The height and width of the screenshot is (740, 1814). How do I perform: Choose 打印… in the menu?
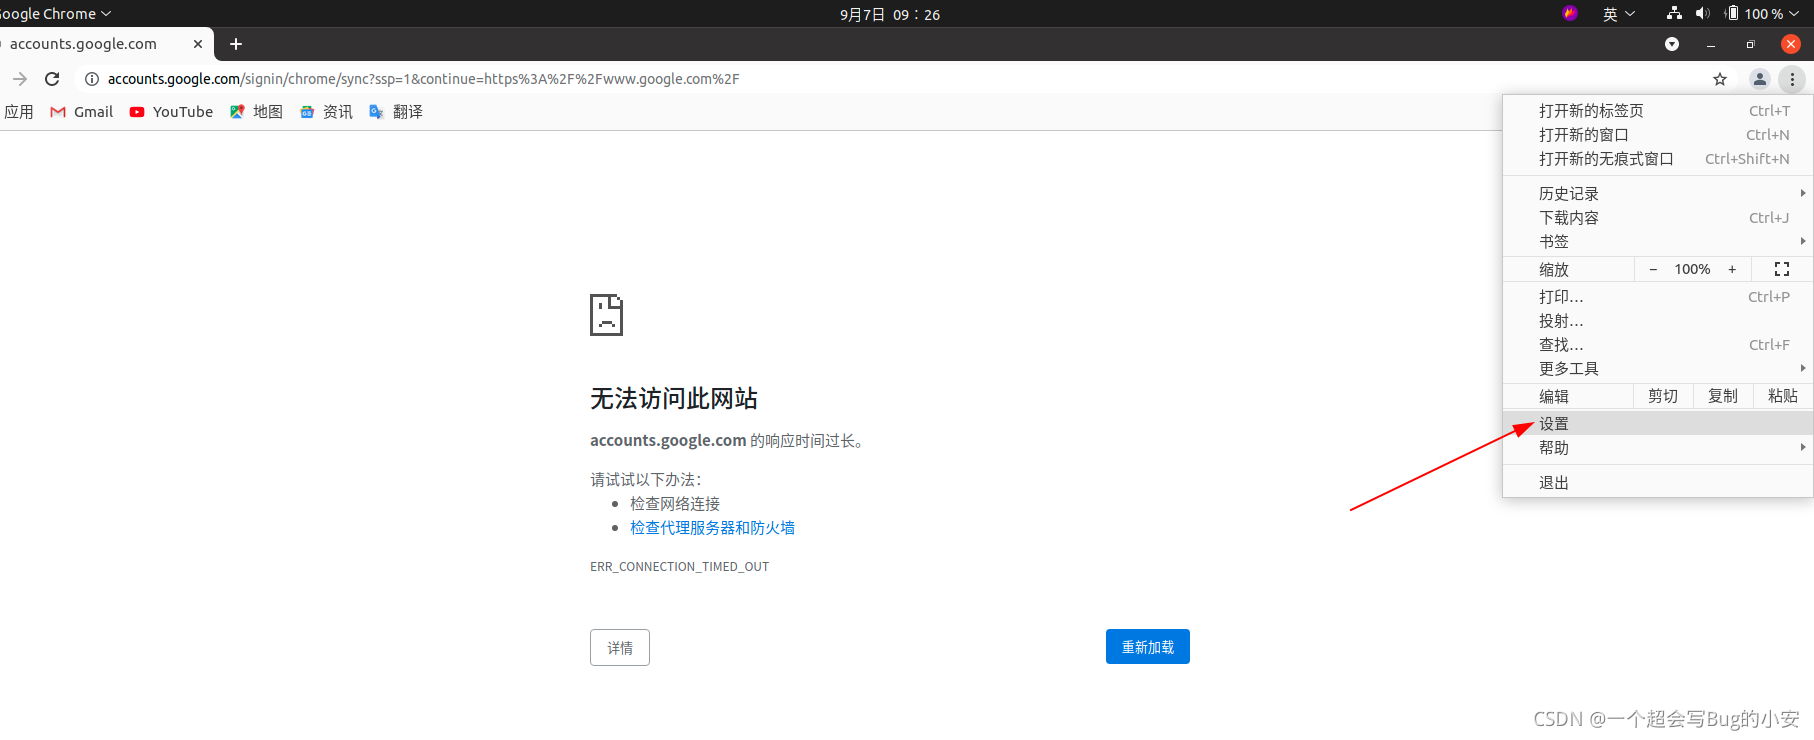pyautogui.click(x=1658, y=297)
